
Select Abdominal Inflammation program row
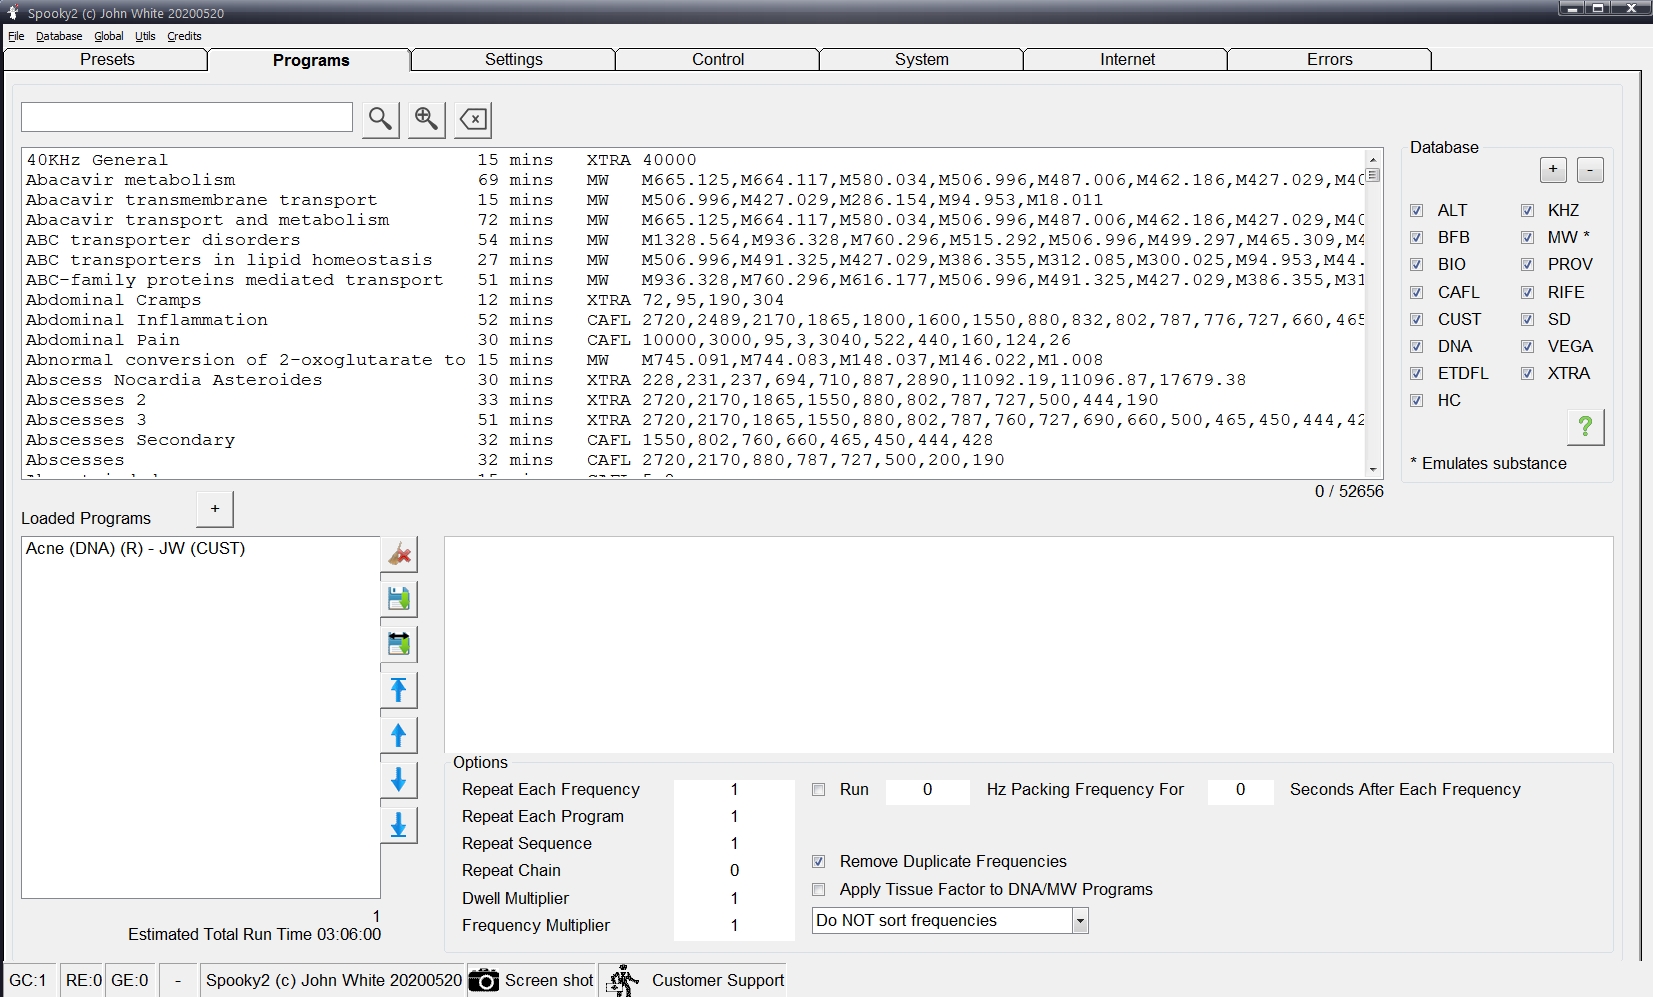click(x=694, y=320)
